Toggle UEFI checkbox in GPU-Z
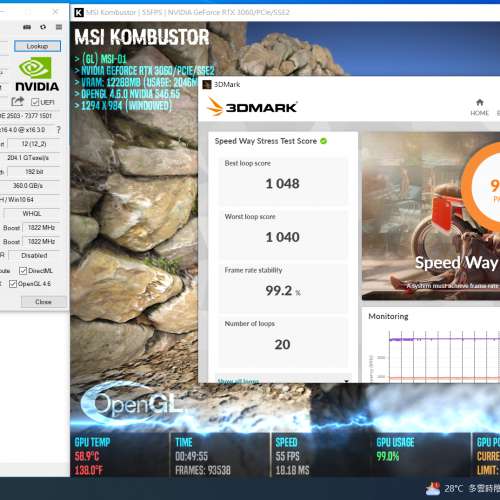Image resolution: width=500 pixels, height=500 pixels. pyautogui.click(x=35, y=102)
